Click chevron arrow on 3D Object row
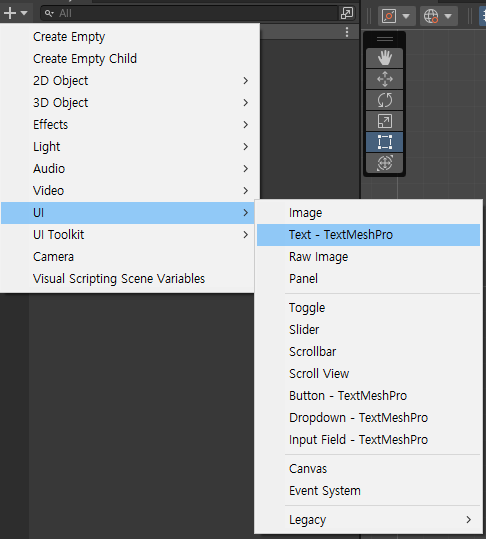 [245, 103]
